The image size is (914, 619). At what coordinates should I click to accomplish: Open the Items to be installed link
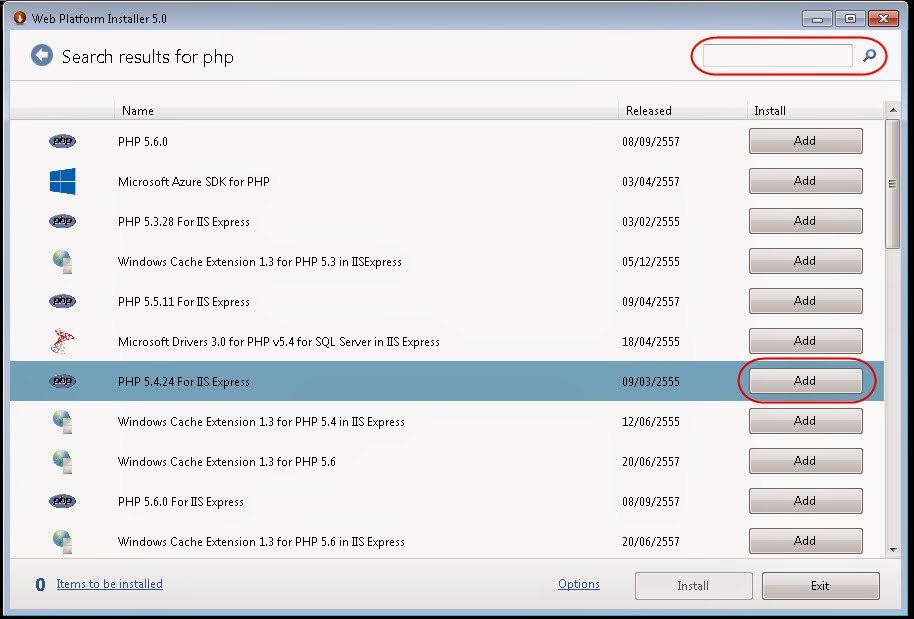pyautogui.click(x=109, y=585)
